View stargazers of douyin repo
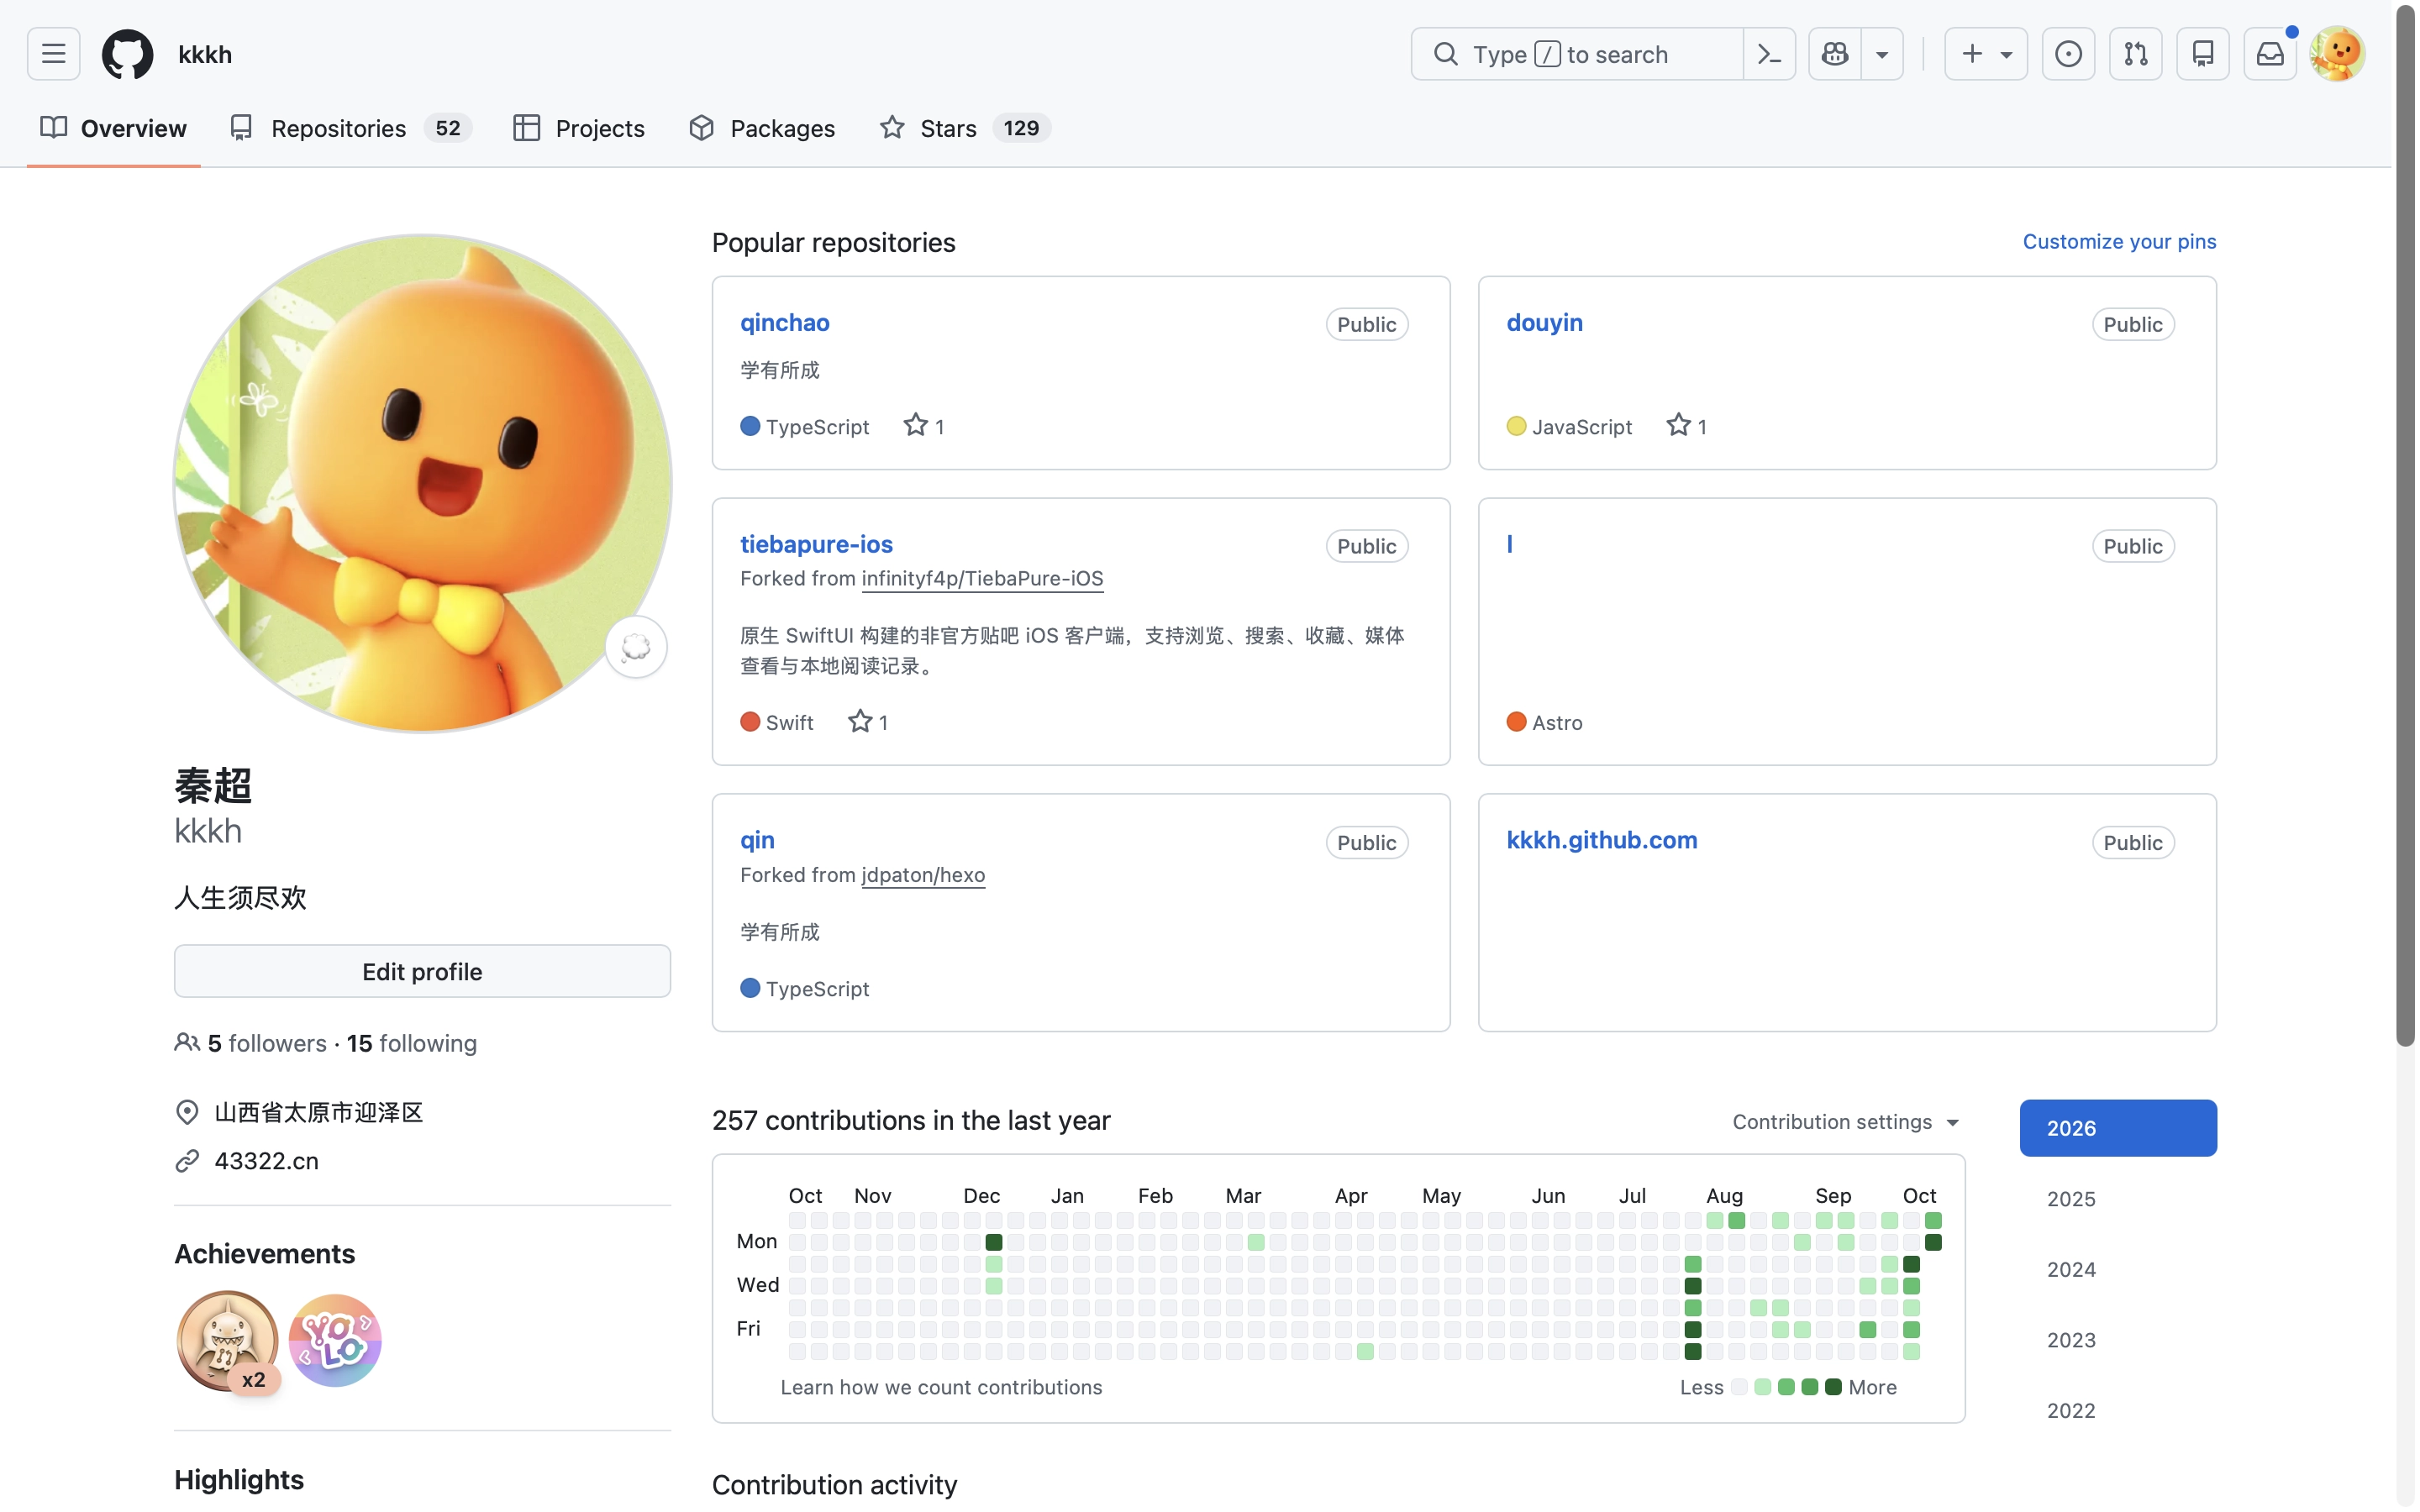Screen dimensions: 2420x1512 1687,427
